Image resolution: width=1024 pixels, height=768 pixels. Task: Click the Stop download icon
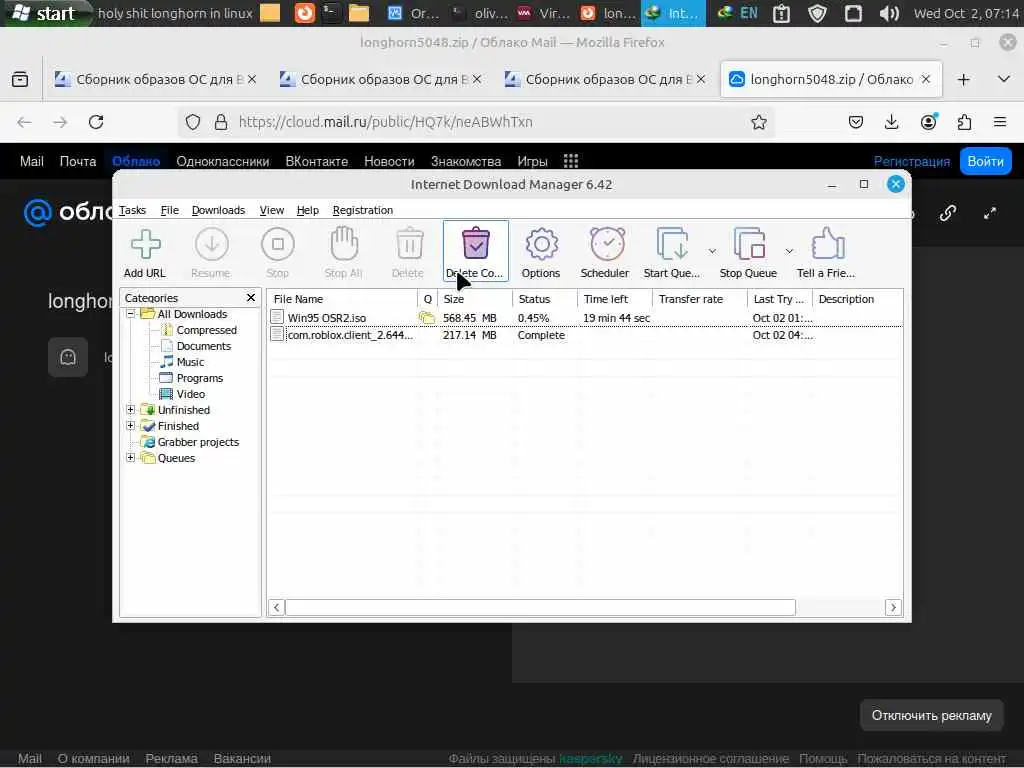tap(278, 252)
